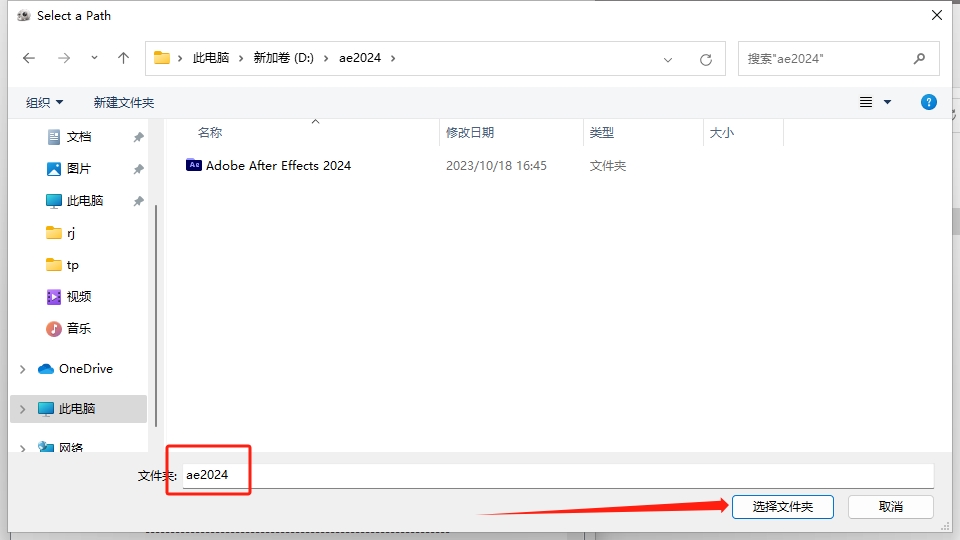Go forward to next folder

tap(64, 58)
